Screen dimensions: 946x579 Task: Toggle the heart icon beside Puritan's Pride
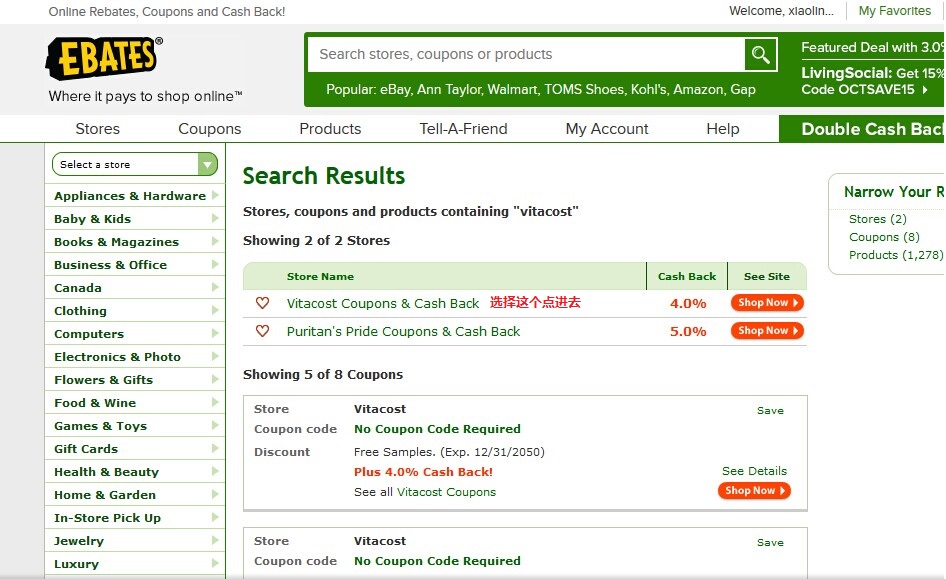263,331
